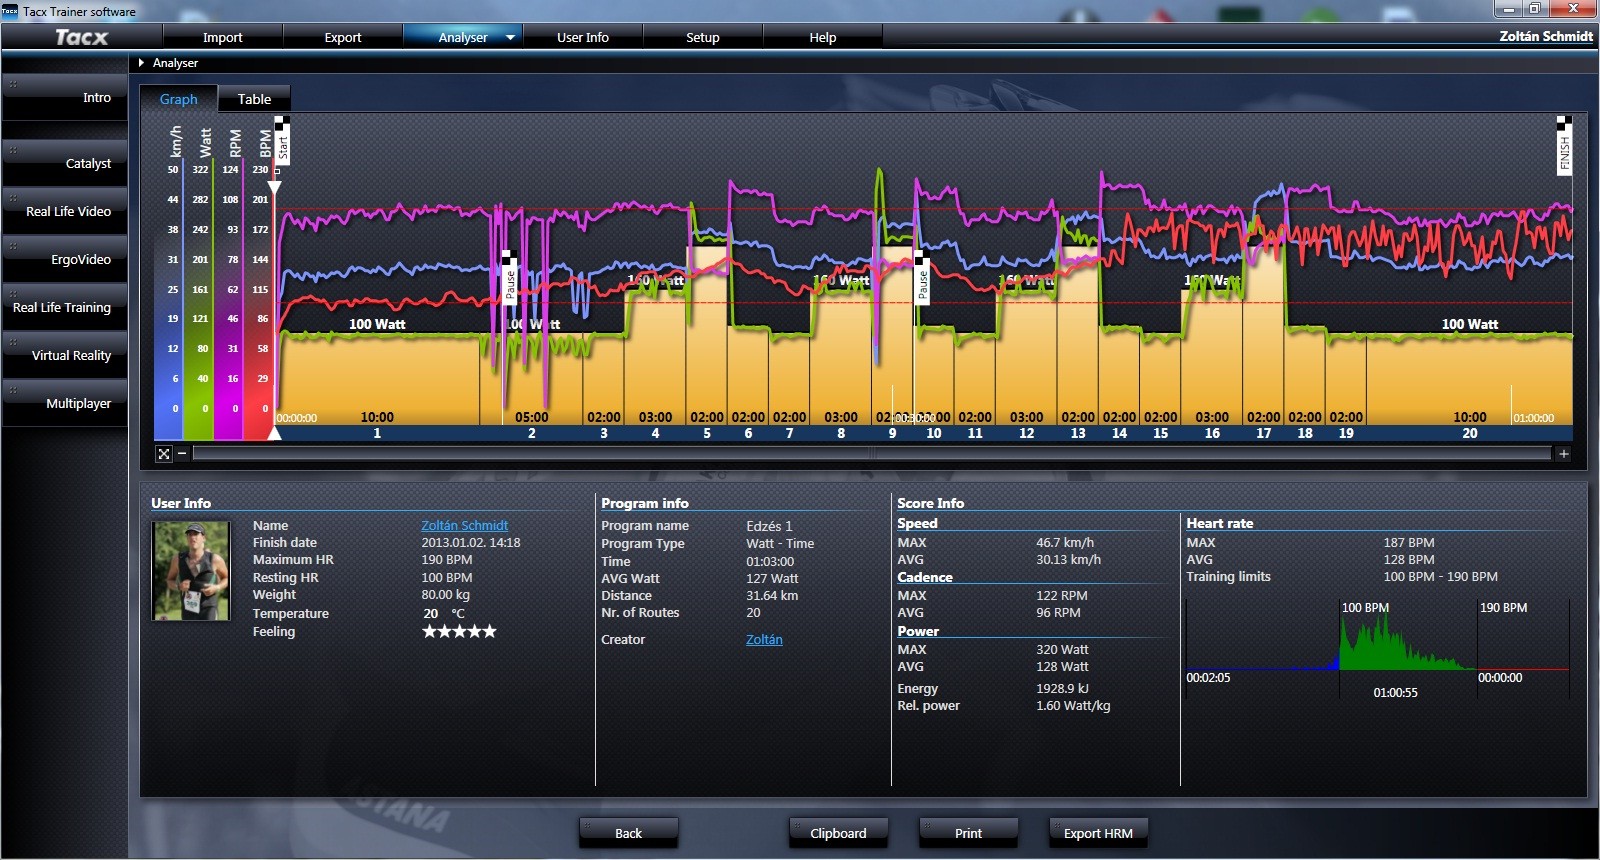Open the Zoltán Schmidt name link

pyautogui.click(x=464, y=525)
